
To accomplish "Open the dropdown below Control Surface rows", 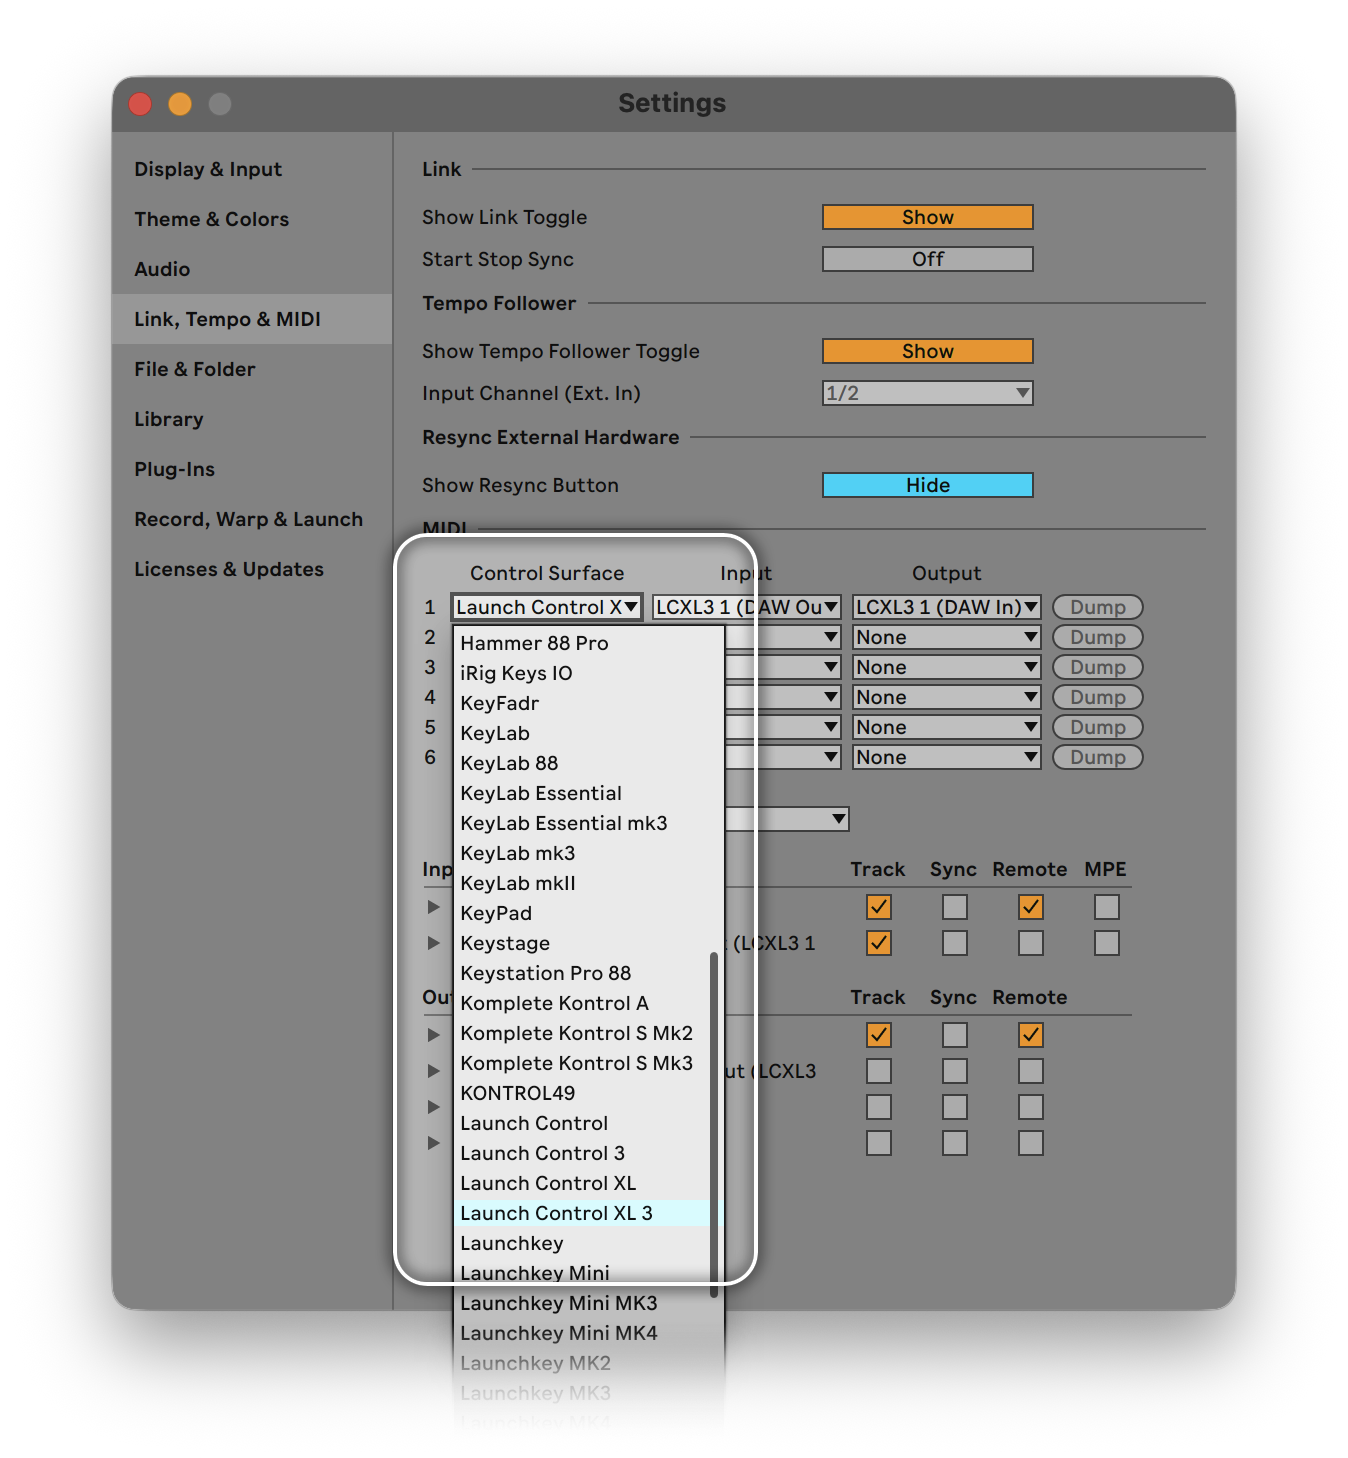I will 788,819.
